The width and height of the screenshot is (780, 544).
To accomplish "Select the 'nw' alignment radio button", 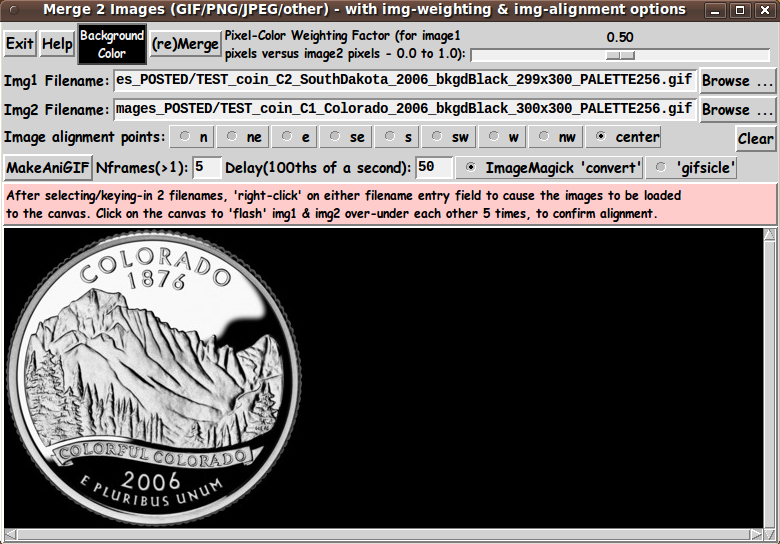I will tap(556, 137).
